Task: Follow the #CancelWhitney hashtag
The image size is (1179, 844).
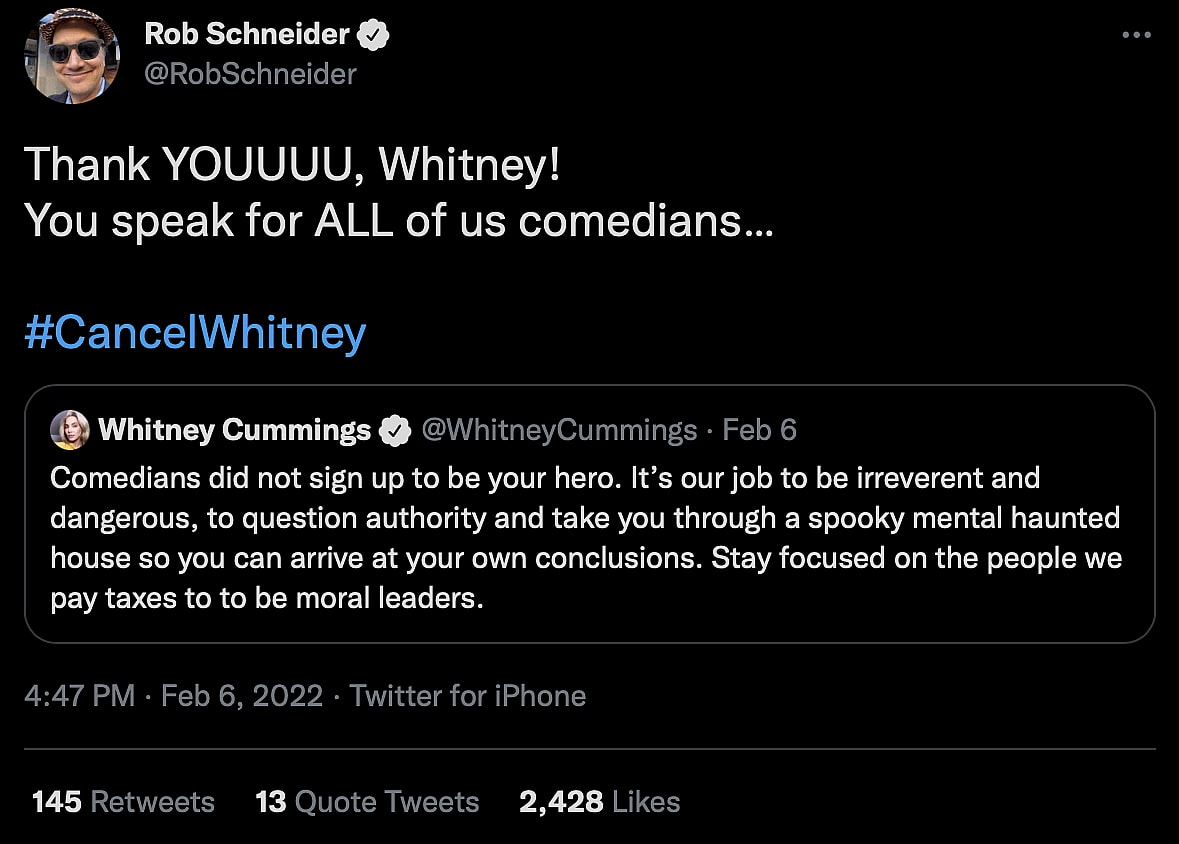Action: coord(195,333)
